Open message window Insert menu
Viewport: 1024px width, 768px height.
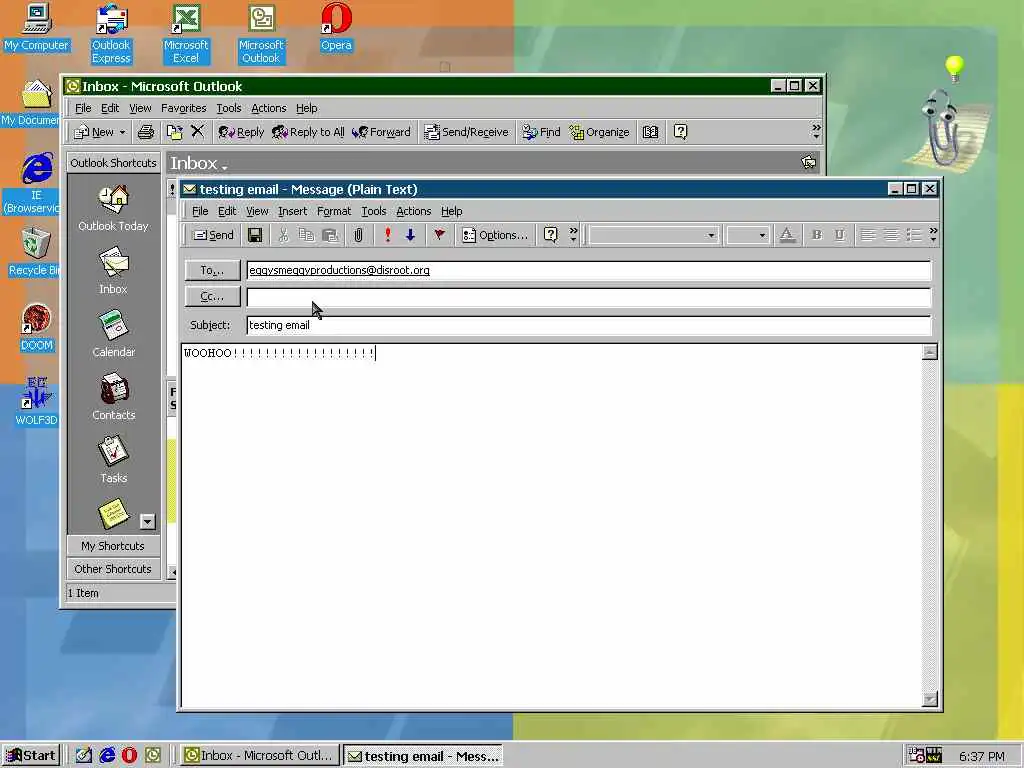click(x=292, y=211)
